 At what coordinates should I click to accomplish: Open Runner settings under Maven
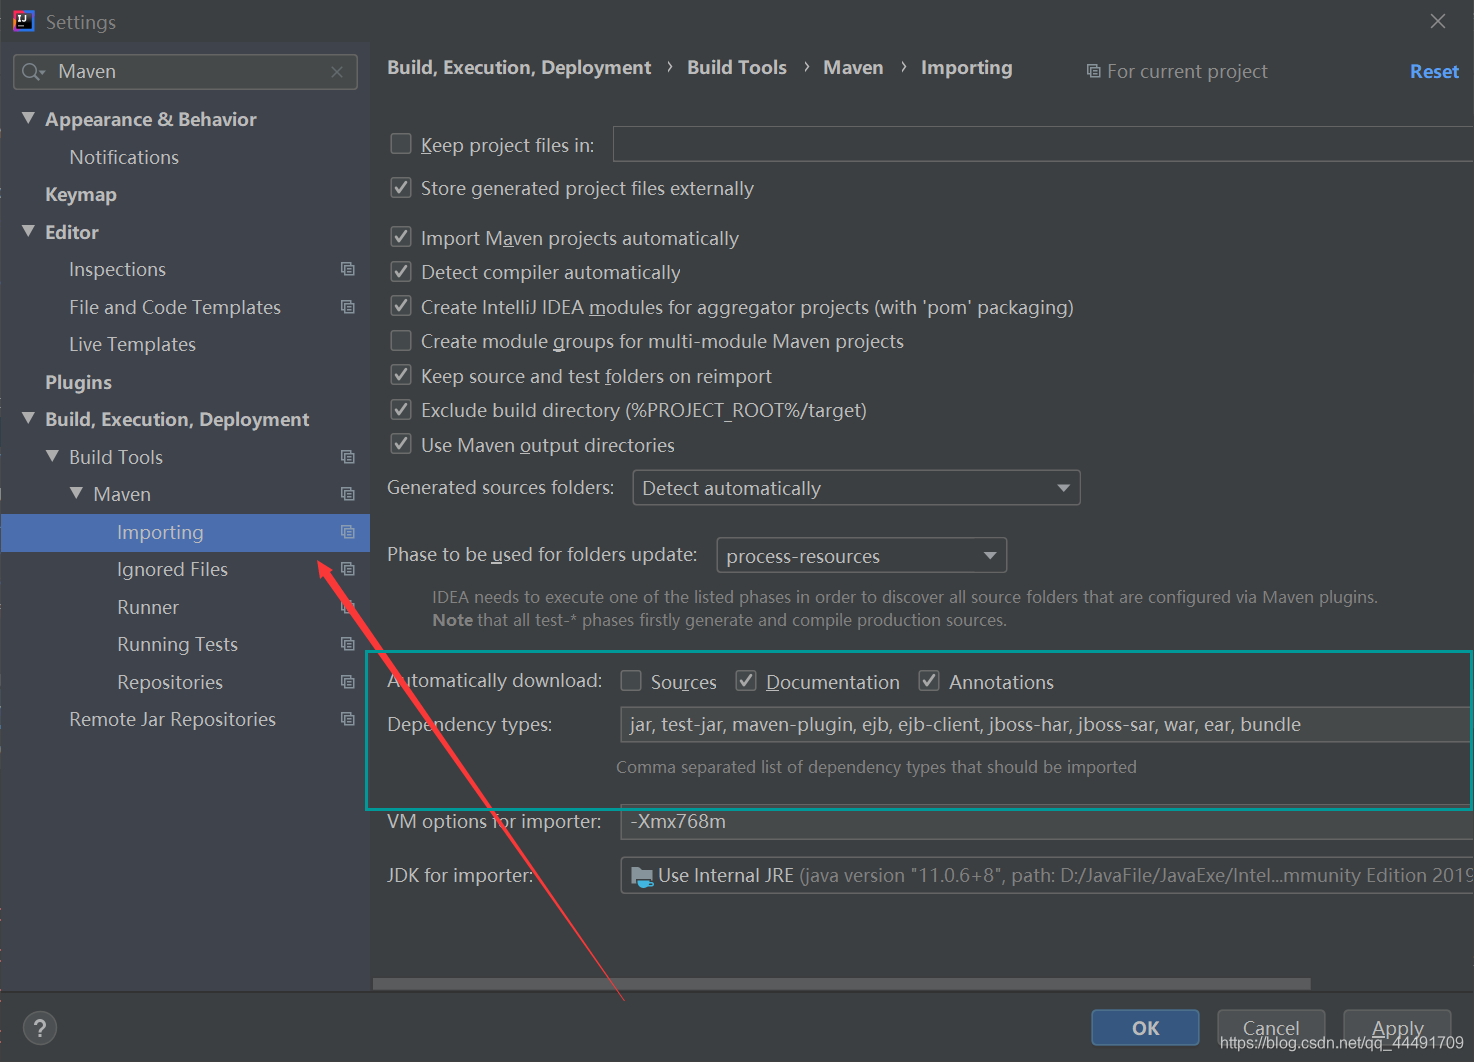tap(148, 607)
